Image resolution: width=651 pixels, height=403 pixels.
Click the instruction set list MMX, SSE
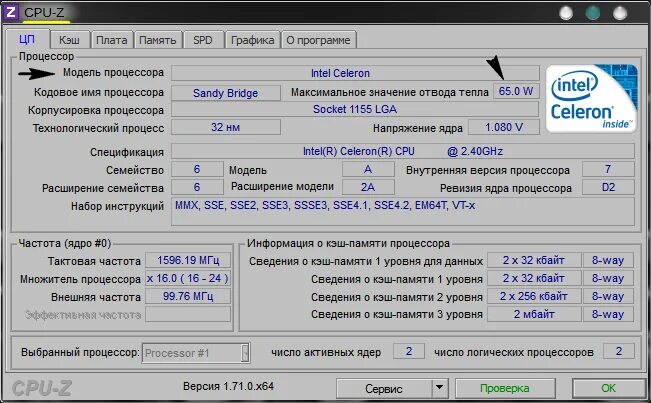click(403, 211)
